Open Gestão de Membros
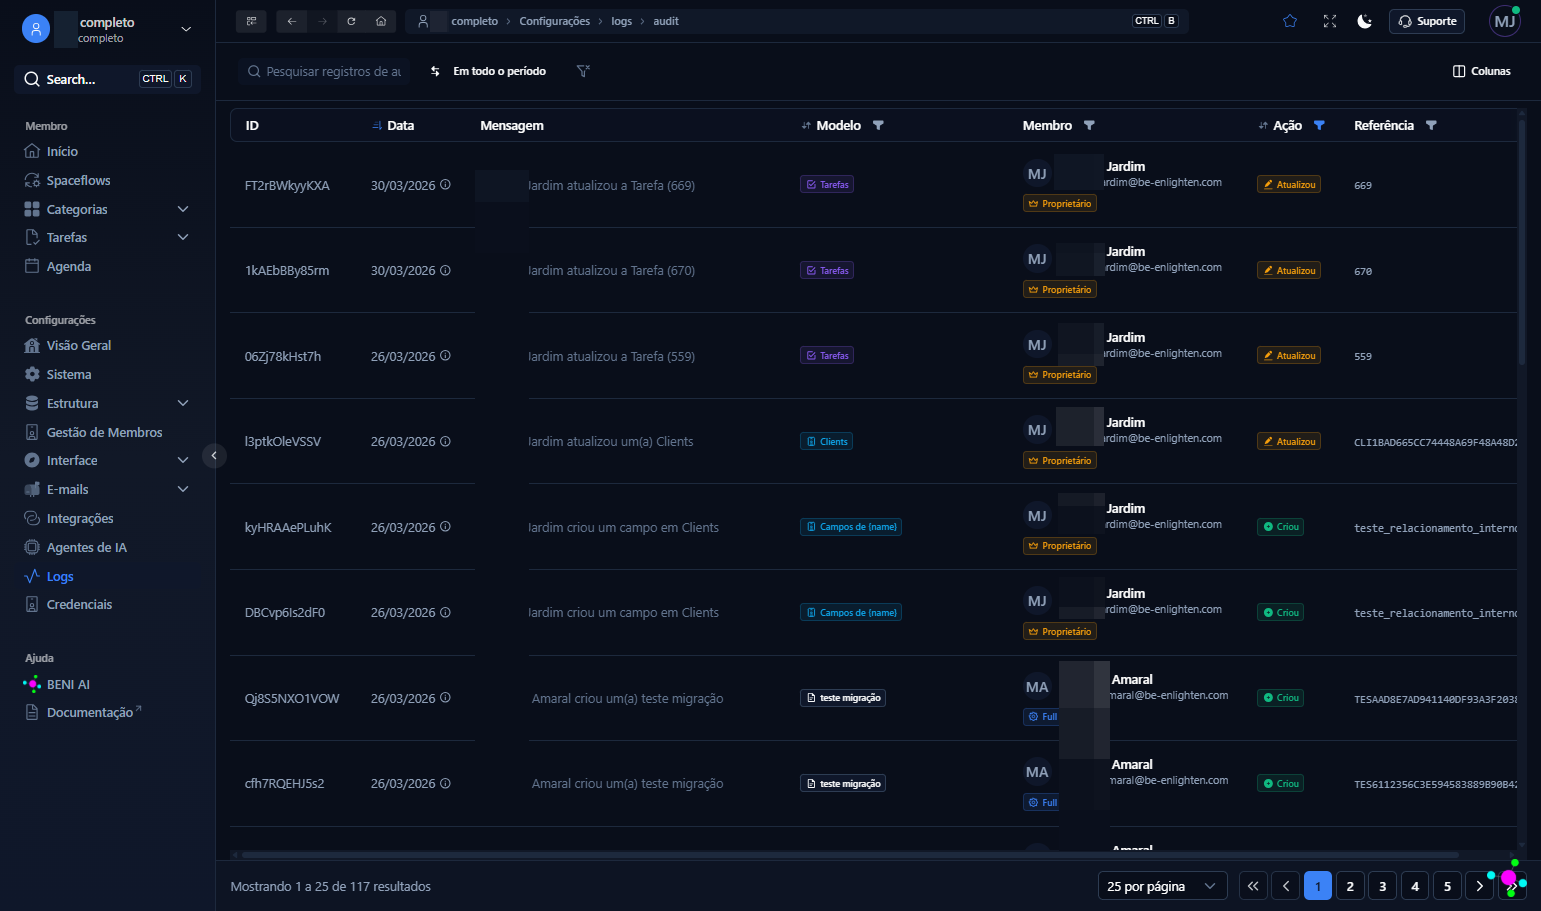 pyautogui.click(x=104, y=432)
